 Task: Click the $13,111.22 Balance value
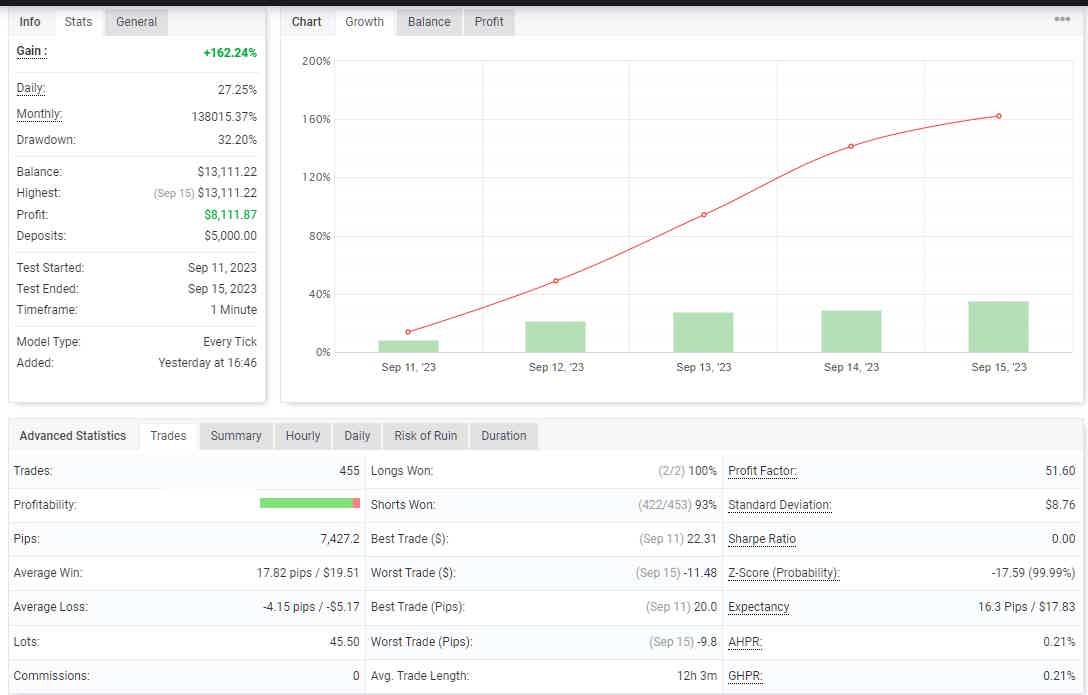227,172
